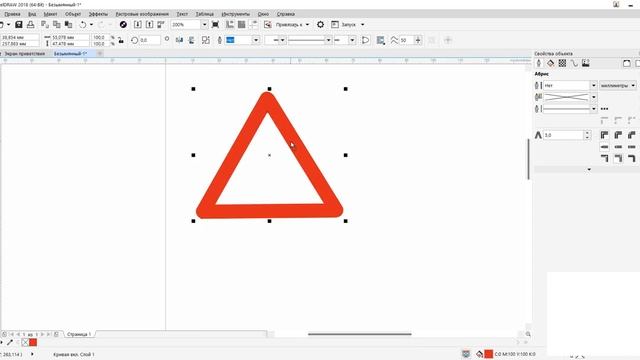Click the wrap text icon
Viewport: 640px width, 360px height.
click(380, 40)
